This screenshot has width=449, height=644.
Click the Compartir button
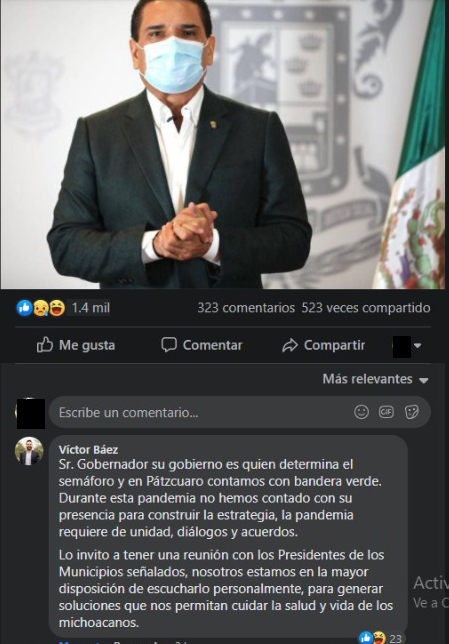(324, 345)
